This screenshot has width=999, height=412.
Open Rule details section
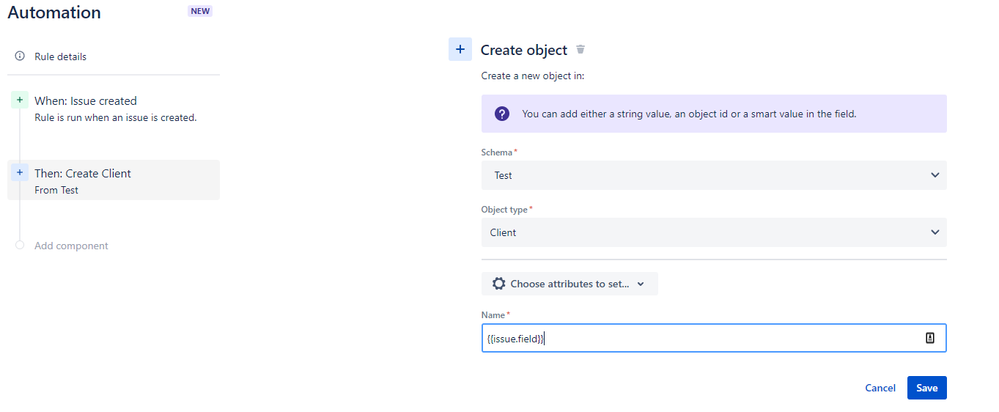point(61,56)
